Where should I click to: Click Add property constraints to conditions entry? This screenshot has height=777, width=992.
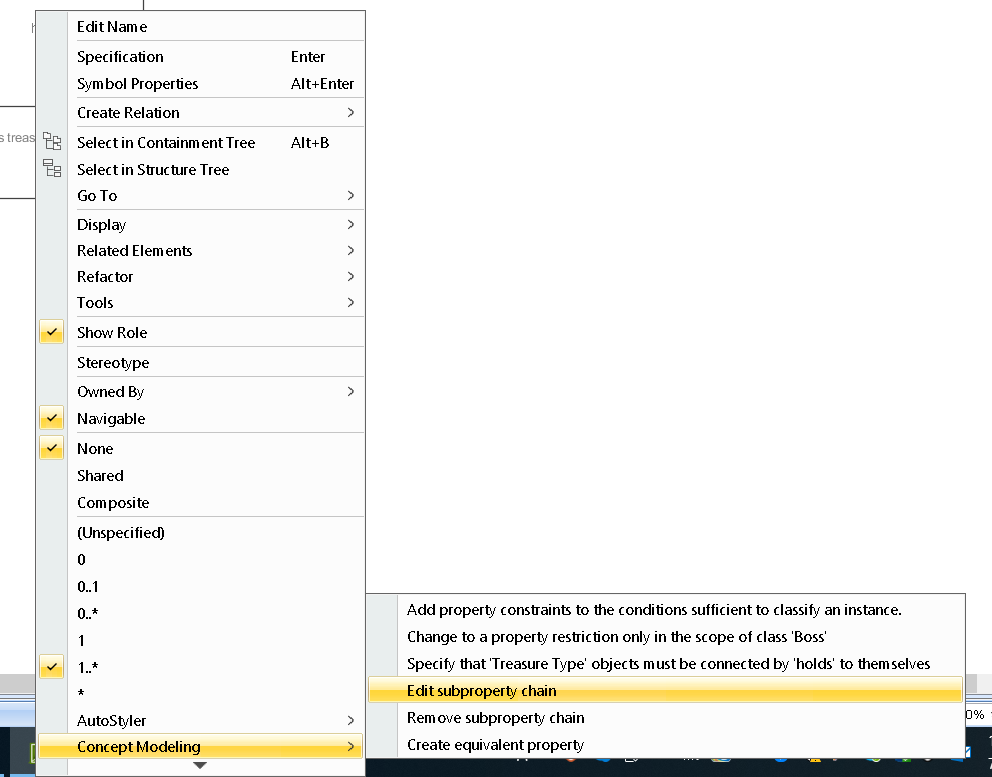[665, 610]
